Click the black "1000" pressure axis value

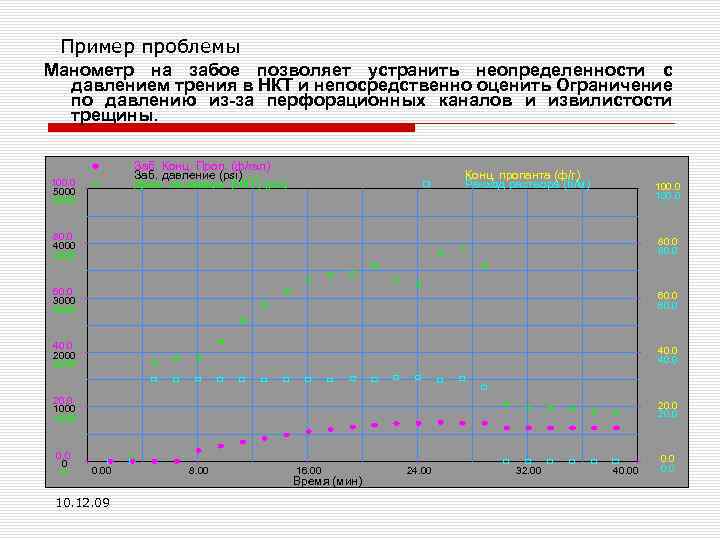(x=64, y=408)
